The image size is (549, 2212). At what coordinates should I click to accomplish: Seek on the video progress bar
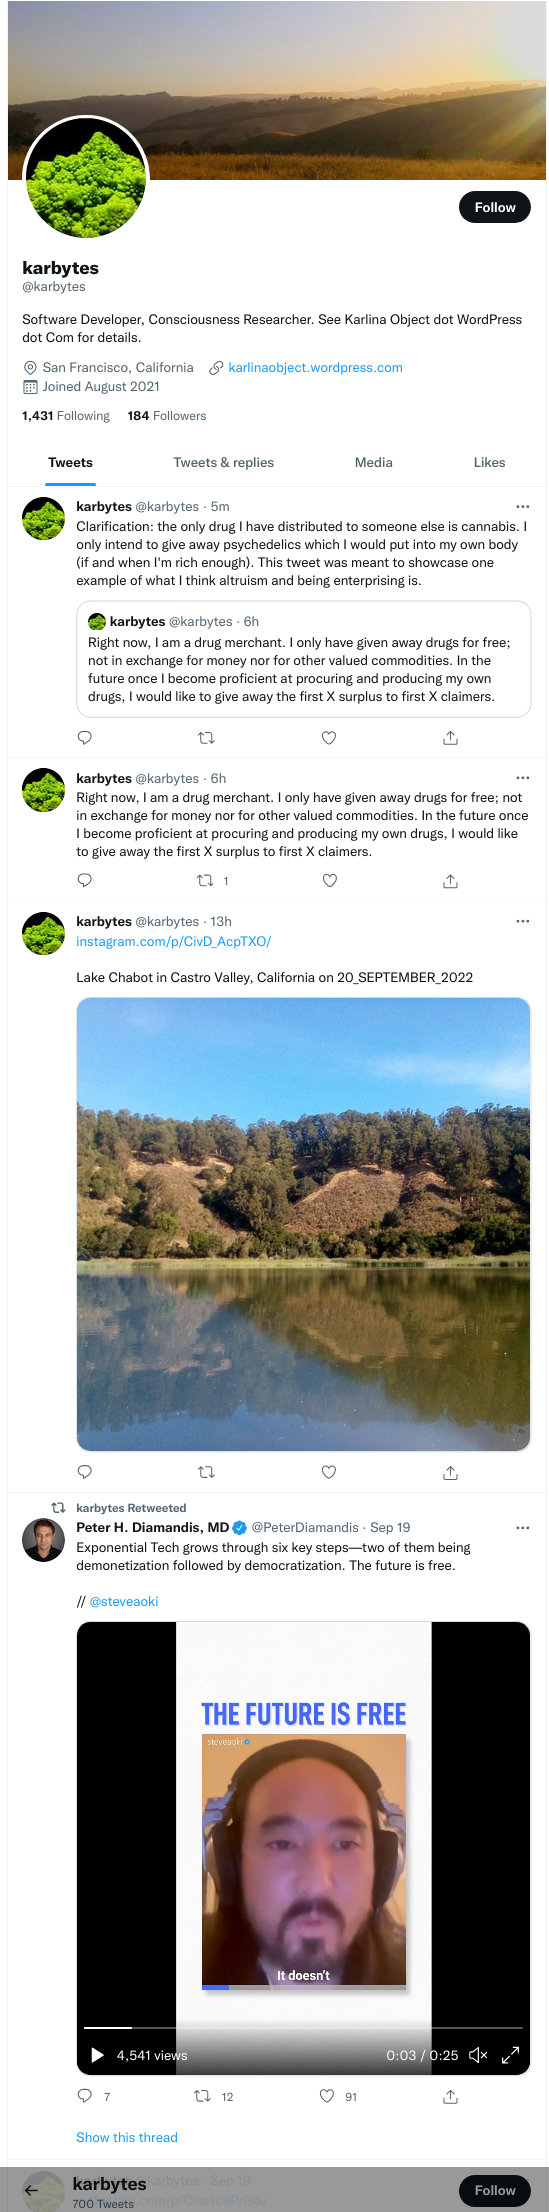[303, 2027]
